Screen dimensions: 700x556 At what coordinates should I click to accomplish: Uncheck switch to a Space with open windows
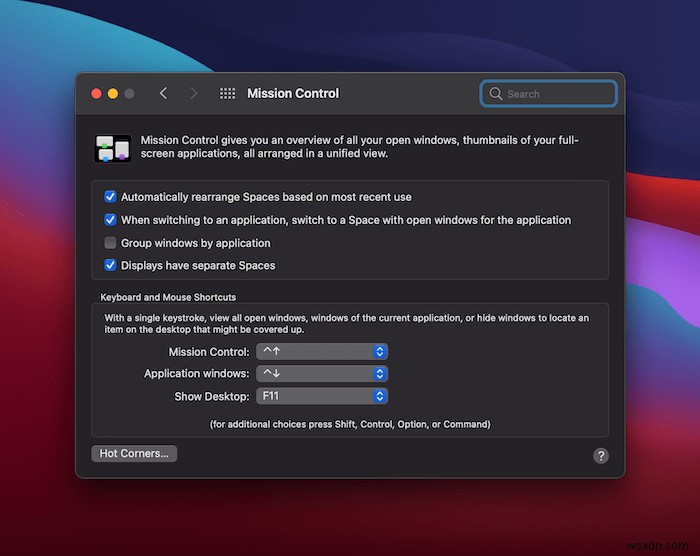110,220
